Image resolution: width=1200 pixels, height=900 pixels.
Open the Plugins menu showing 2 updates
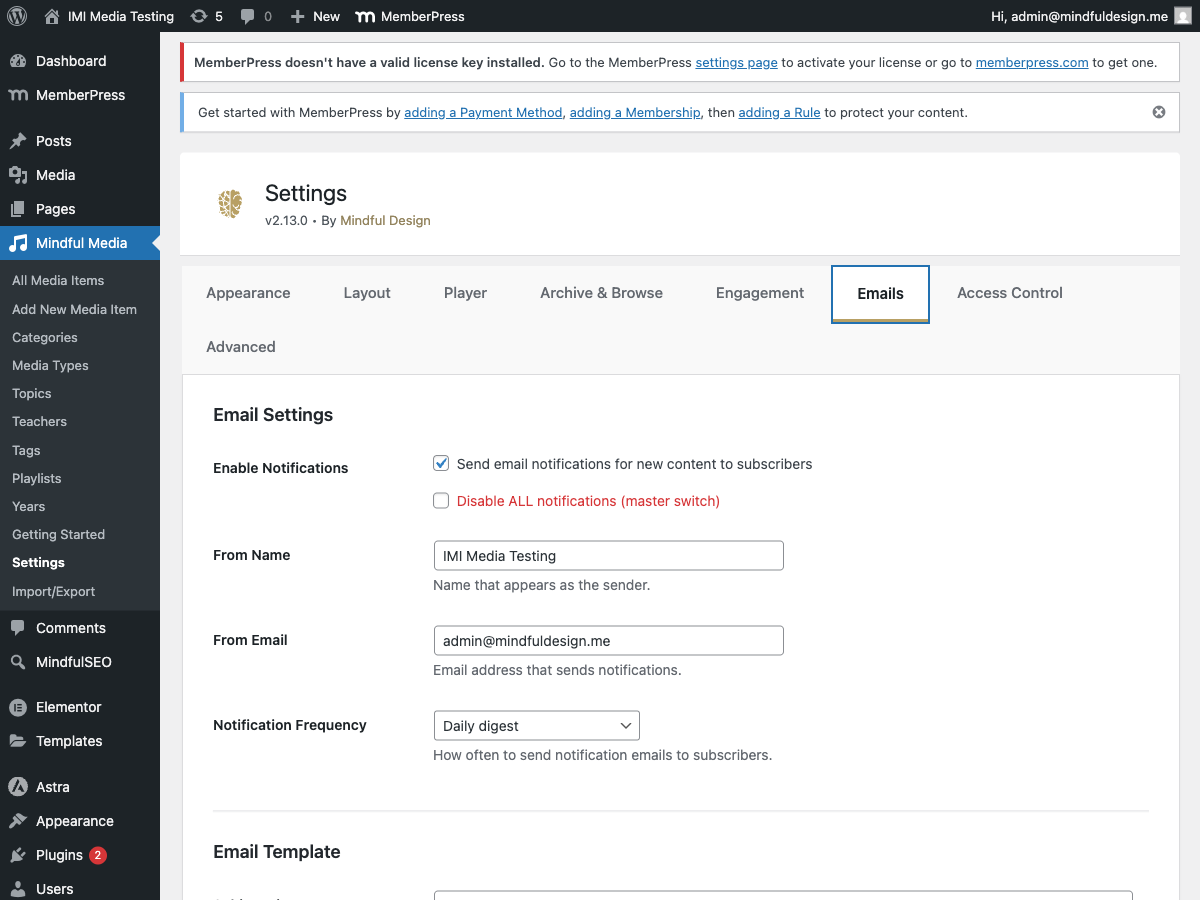pyautogui.click(x=57, y=855)
